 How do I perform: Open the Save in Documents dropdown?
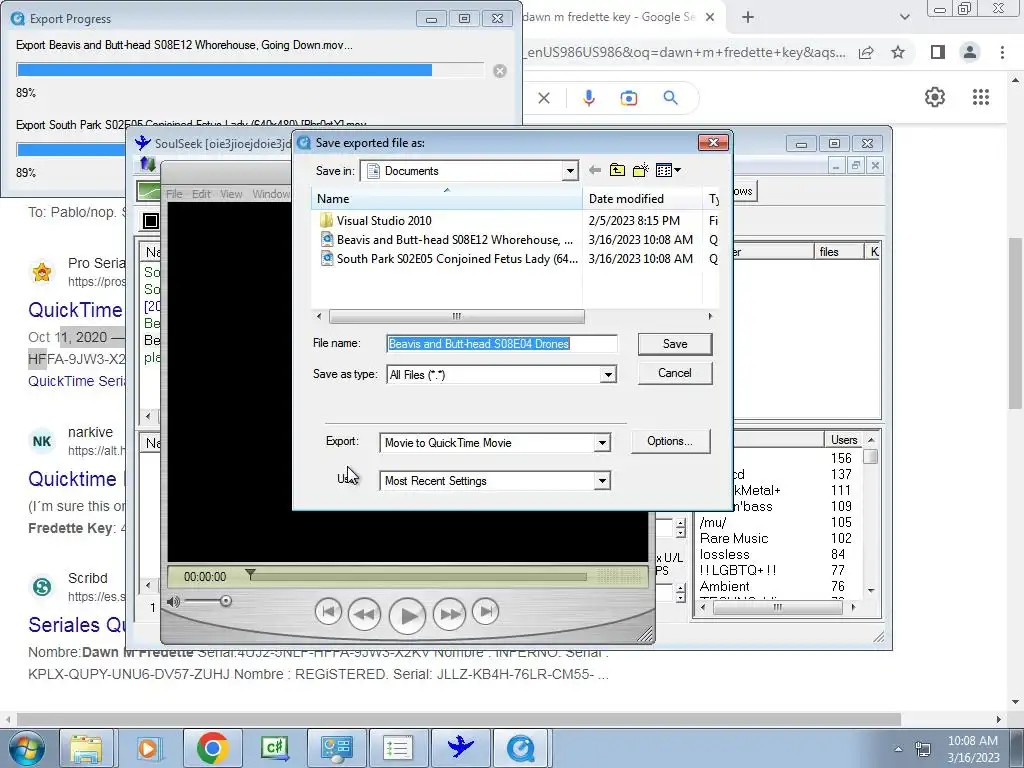(x=570, y=171)
